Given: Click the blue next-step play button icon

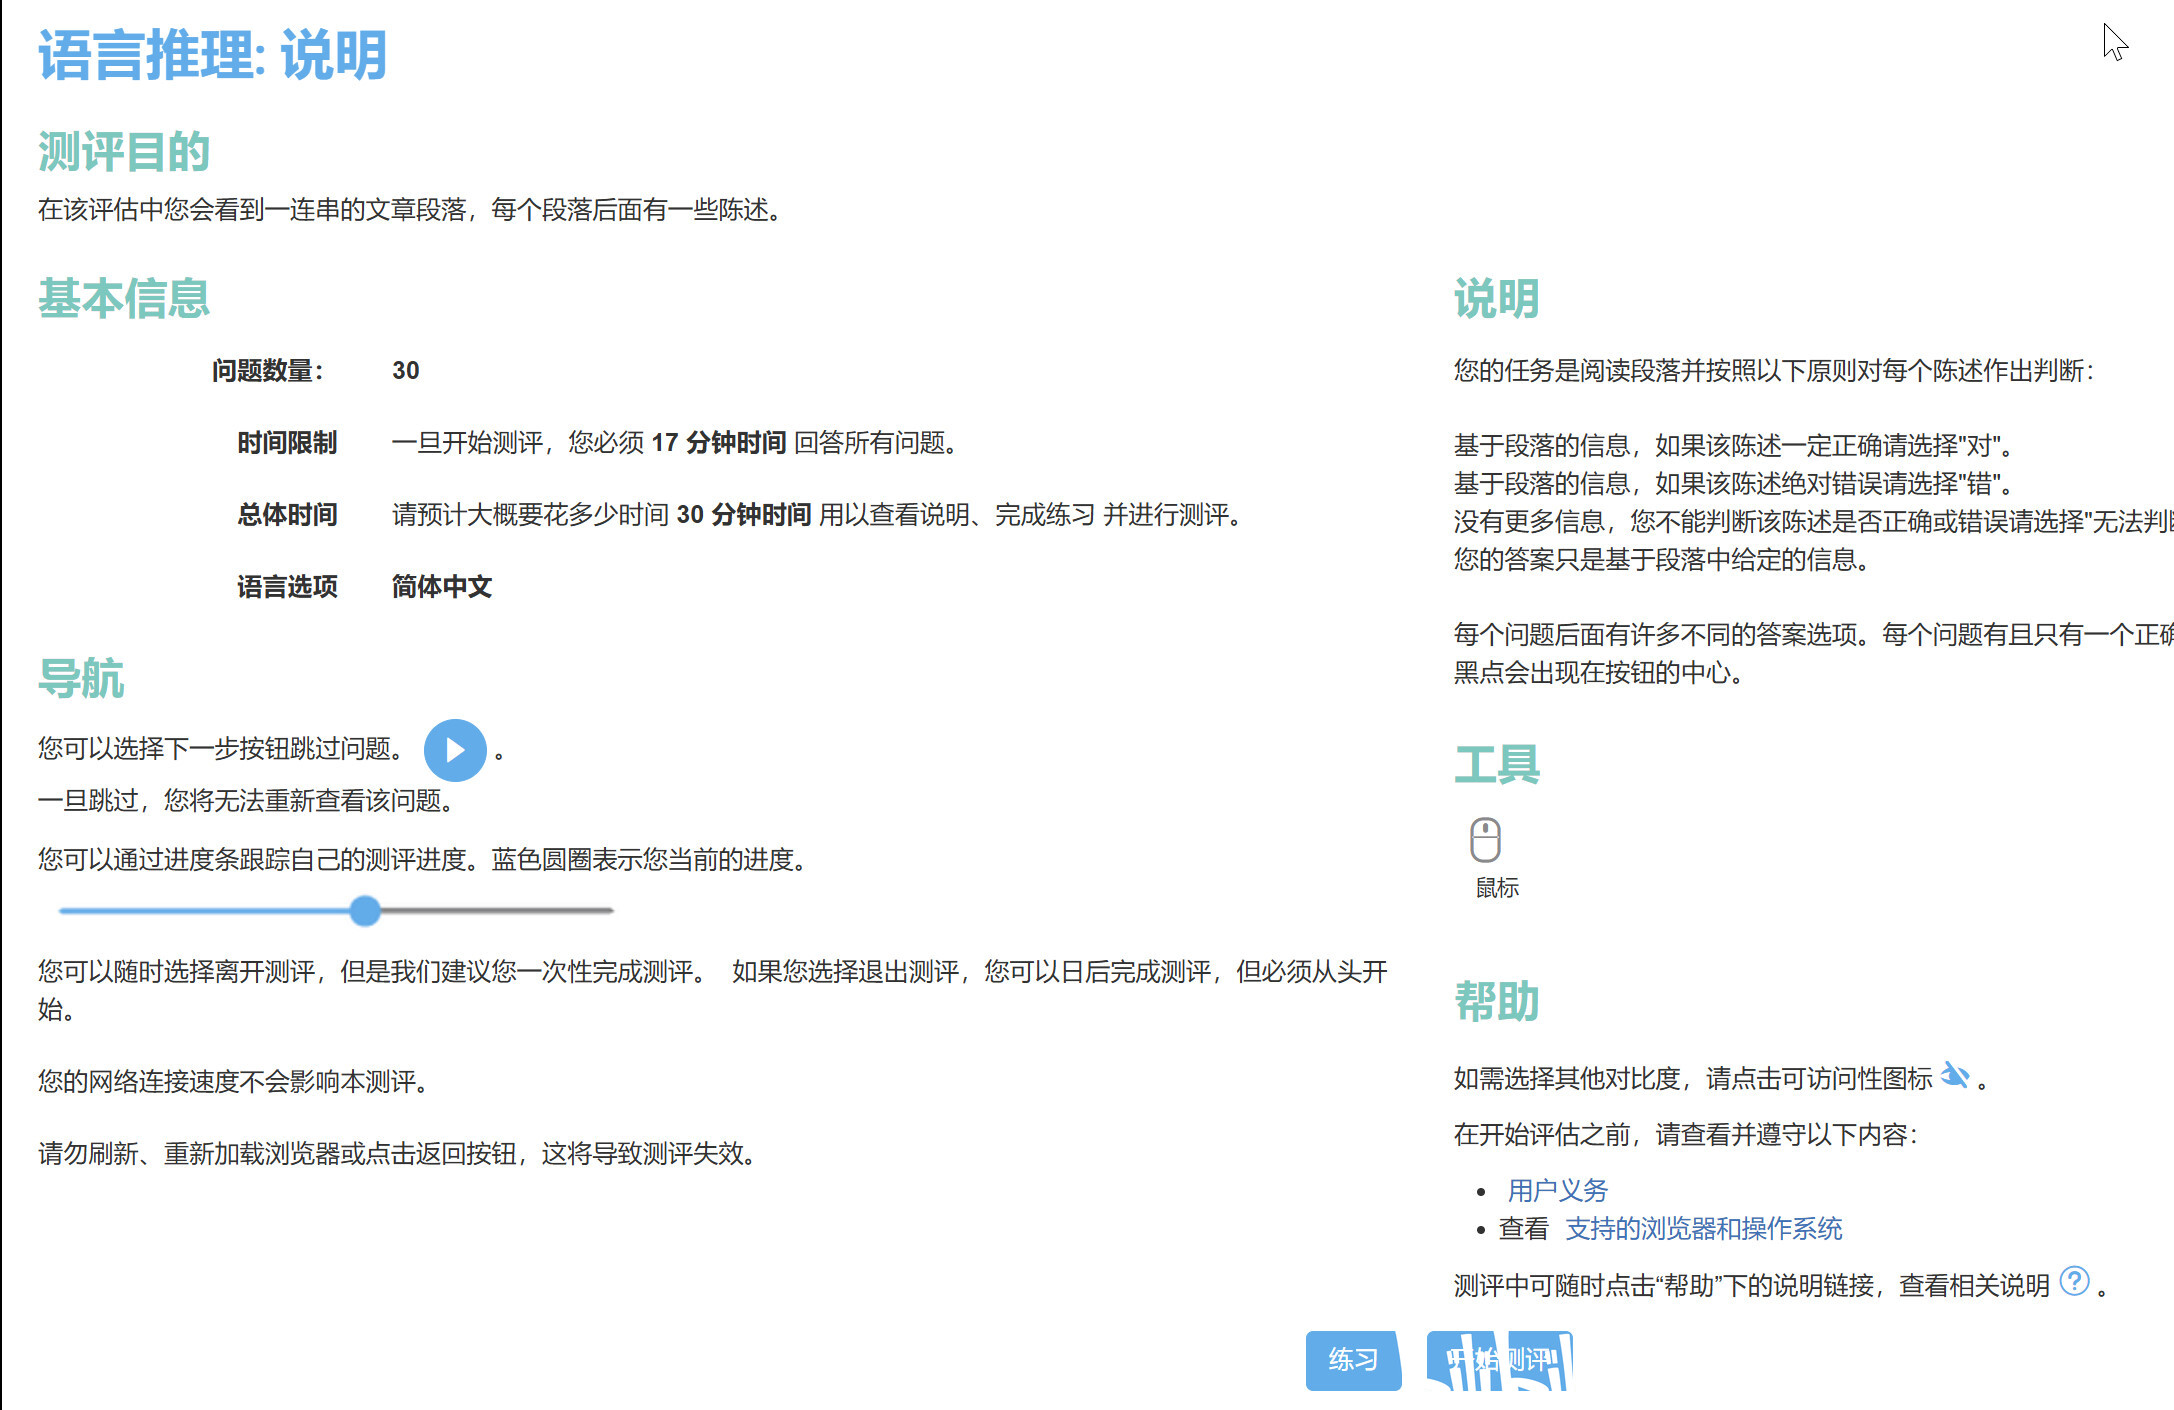Looking at the screenshot, I should tap(455, 750).
